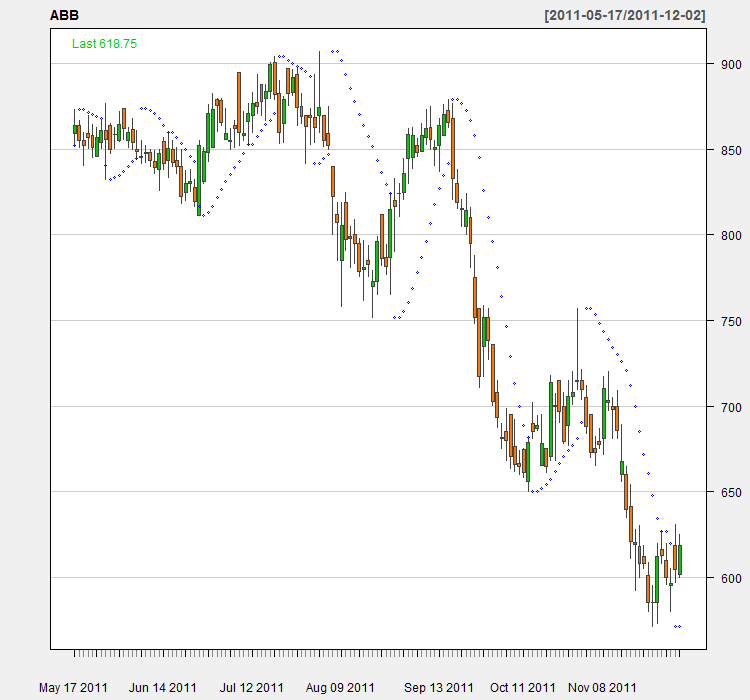
Task: Click the lowest blue SAR dot at bottom right
Action: point(679,627)
